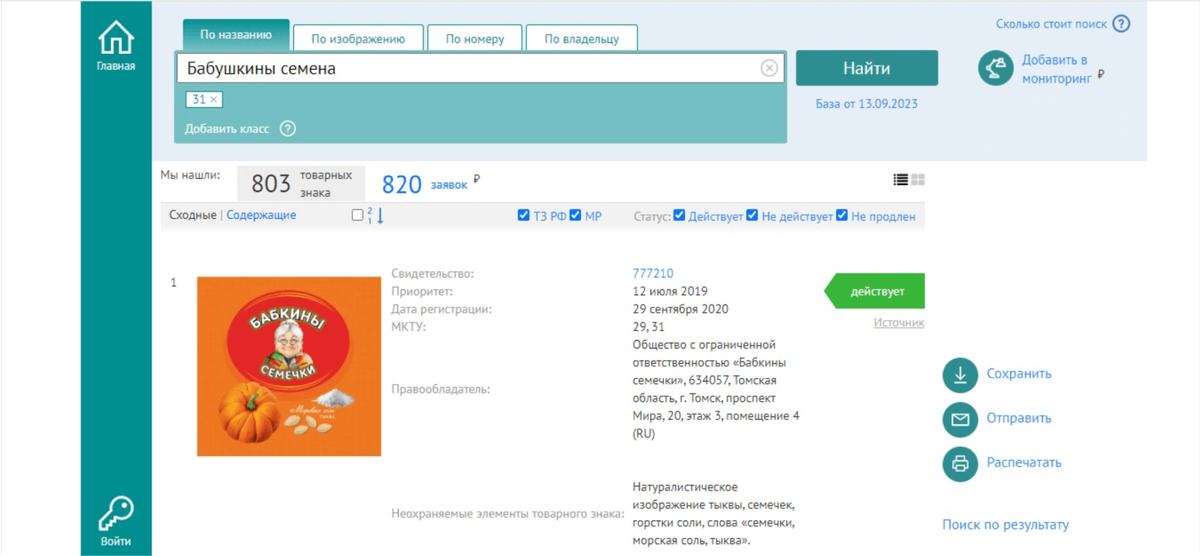This screenshot has height=556, width=1200.
Task: Select the monitoring lamp icon
Action: pos(996,67)
